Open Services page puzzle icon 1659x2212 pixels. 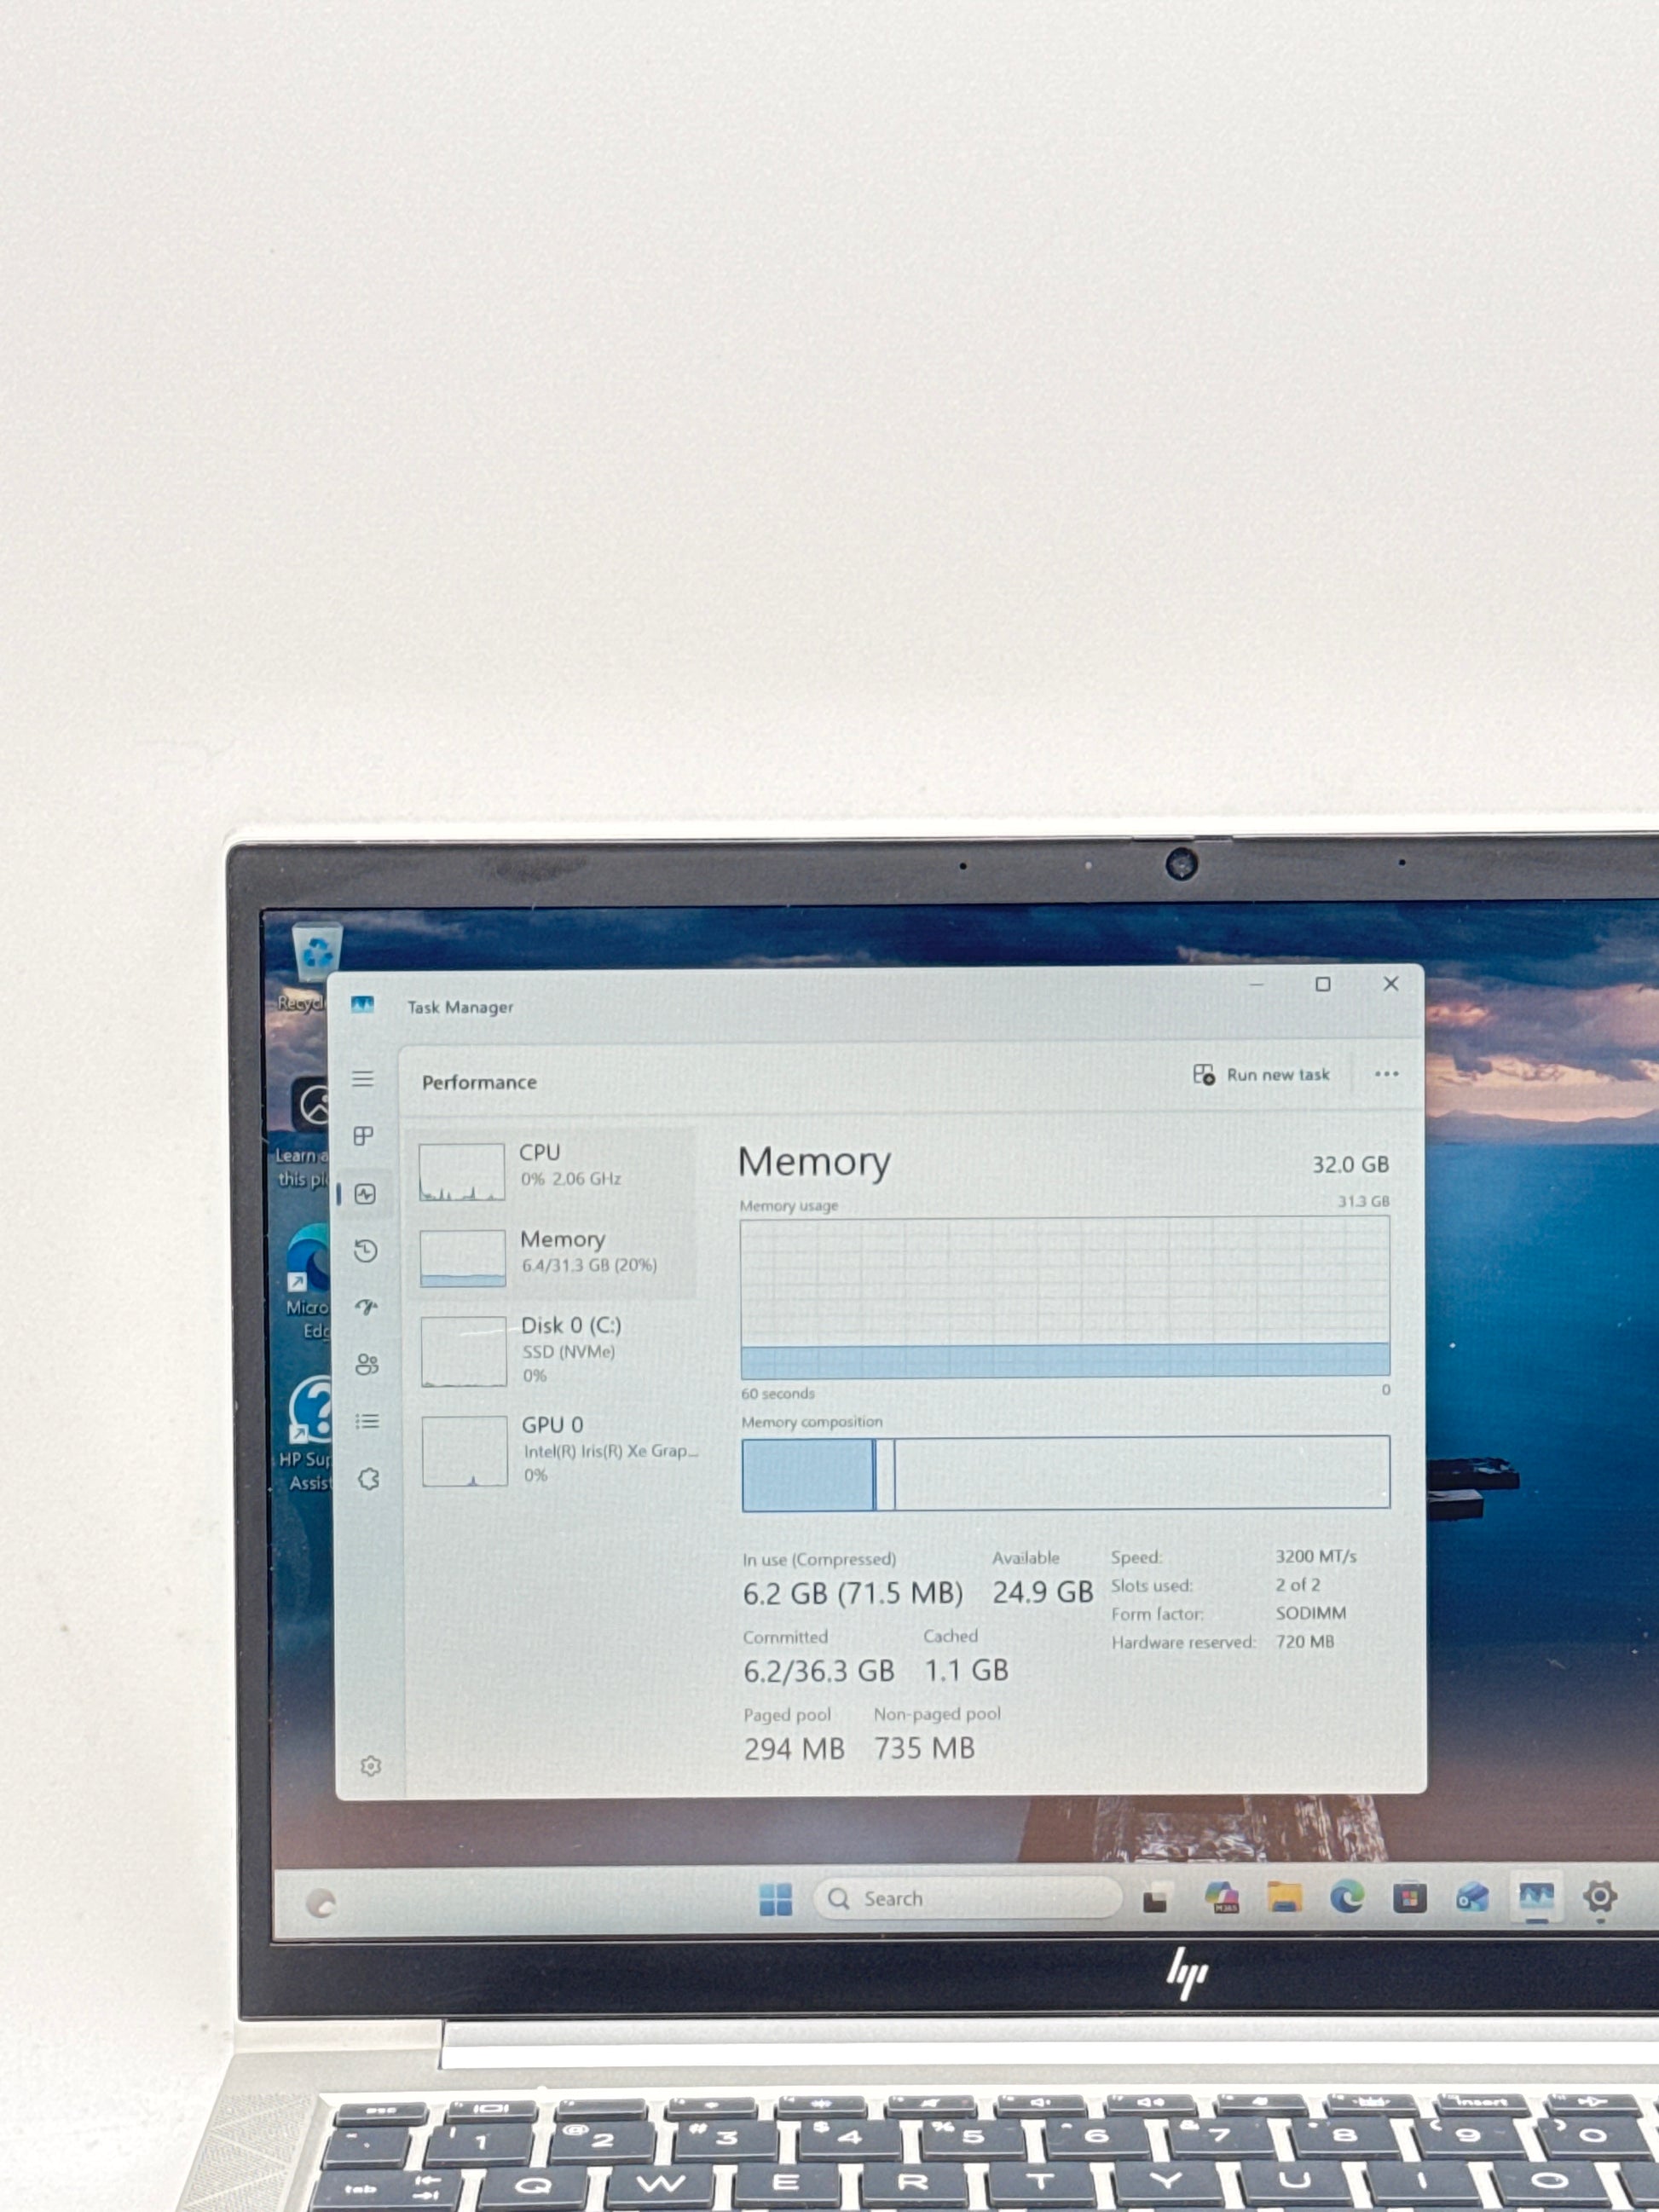(369, 1479)
